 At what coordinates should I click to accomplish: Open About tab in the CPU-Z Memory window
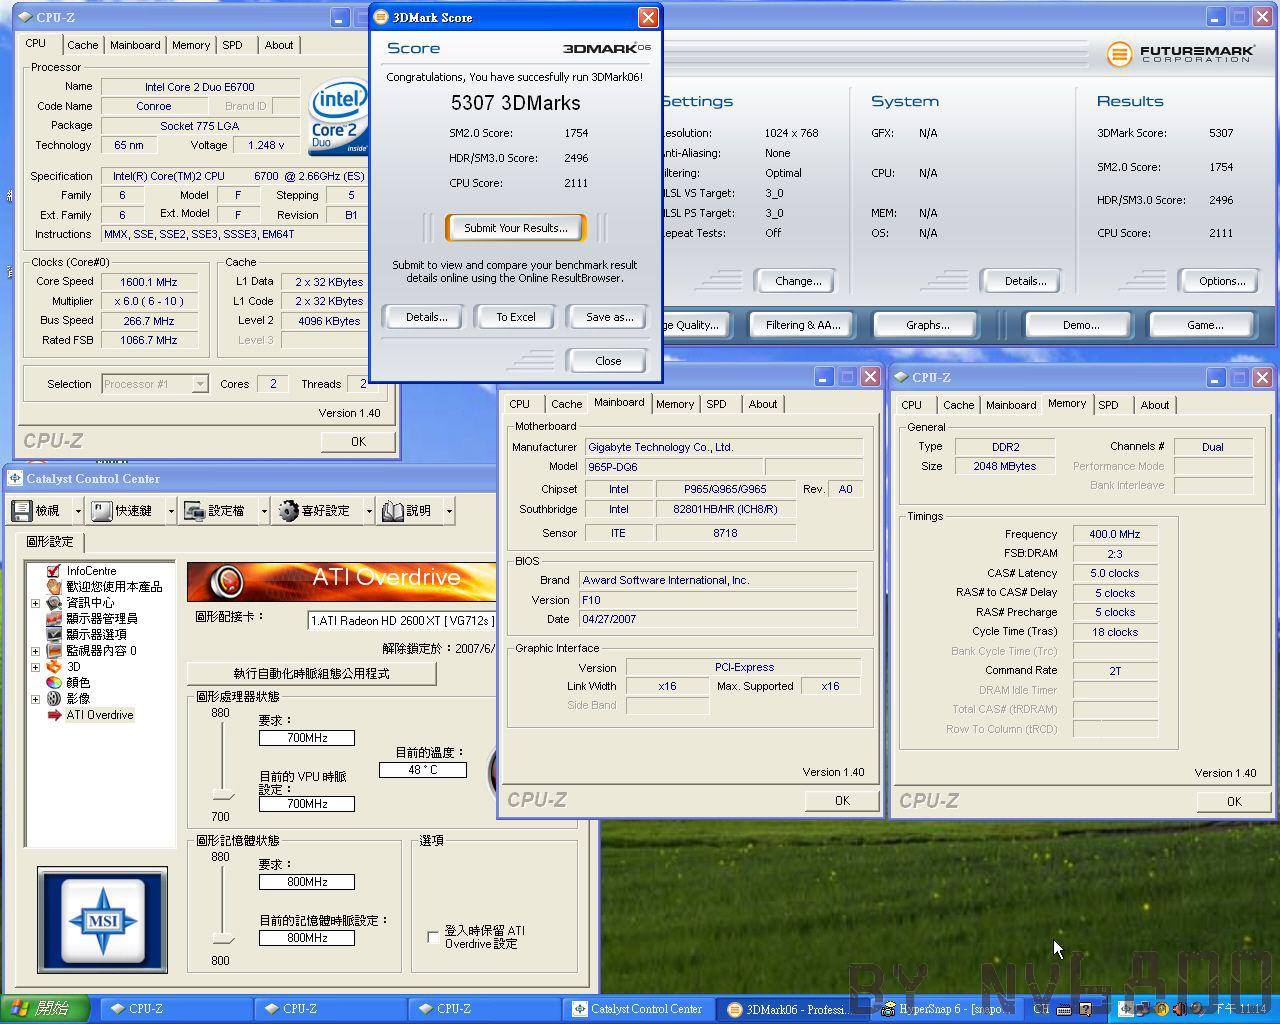1155,405
